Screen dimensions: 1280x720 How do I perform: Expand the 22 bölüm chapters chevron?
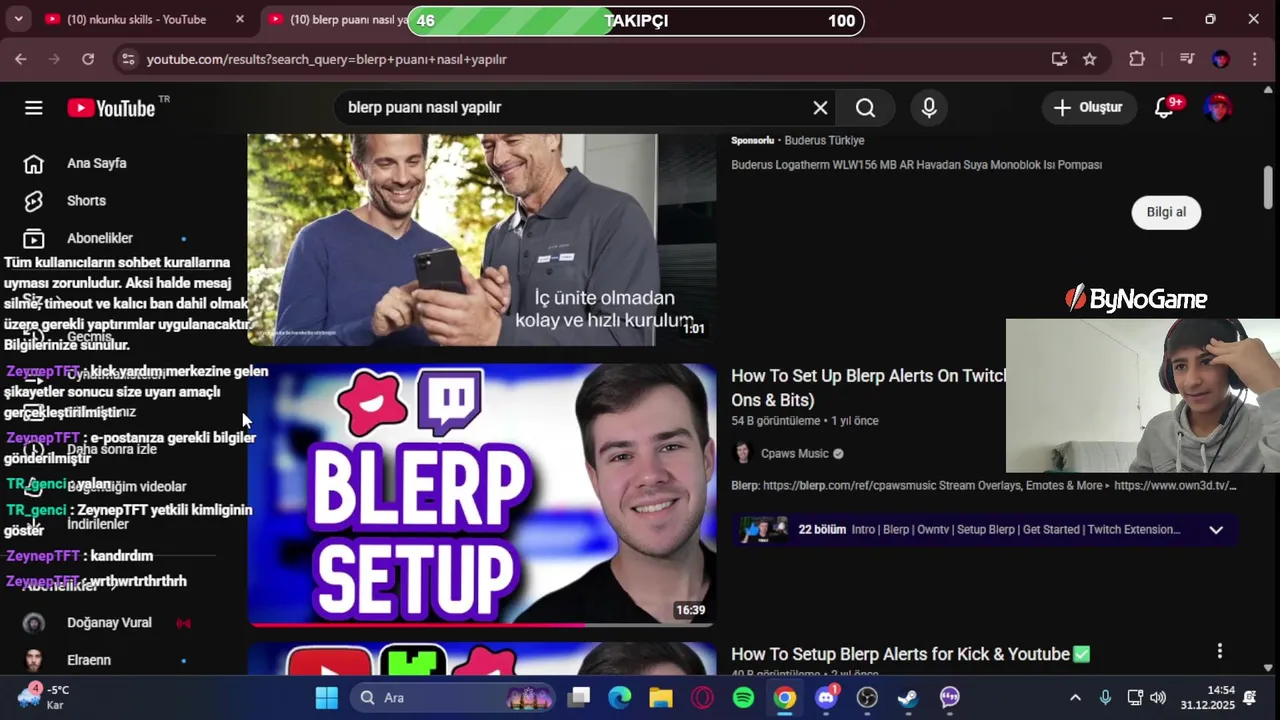(x=1216, y=530)
